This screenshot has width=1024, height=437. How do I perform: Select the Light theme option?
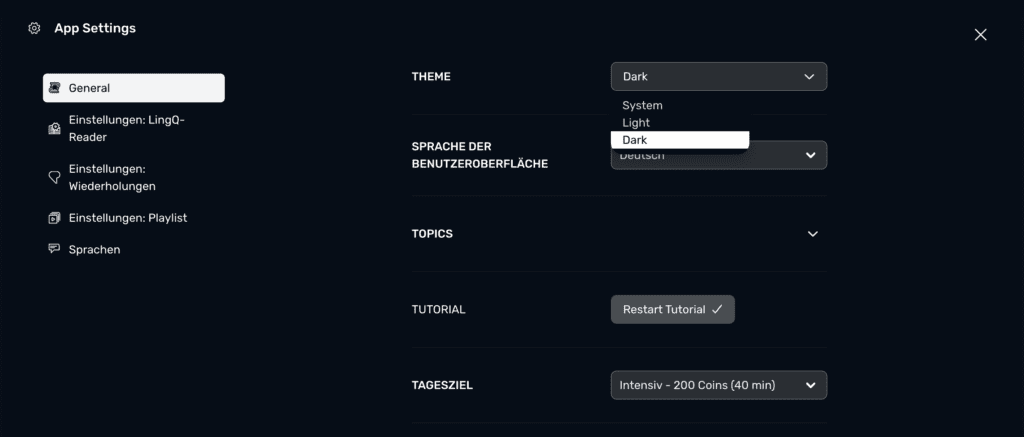pyautogui.click(x=636, y=123)
